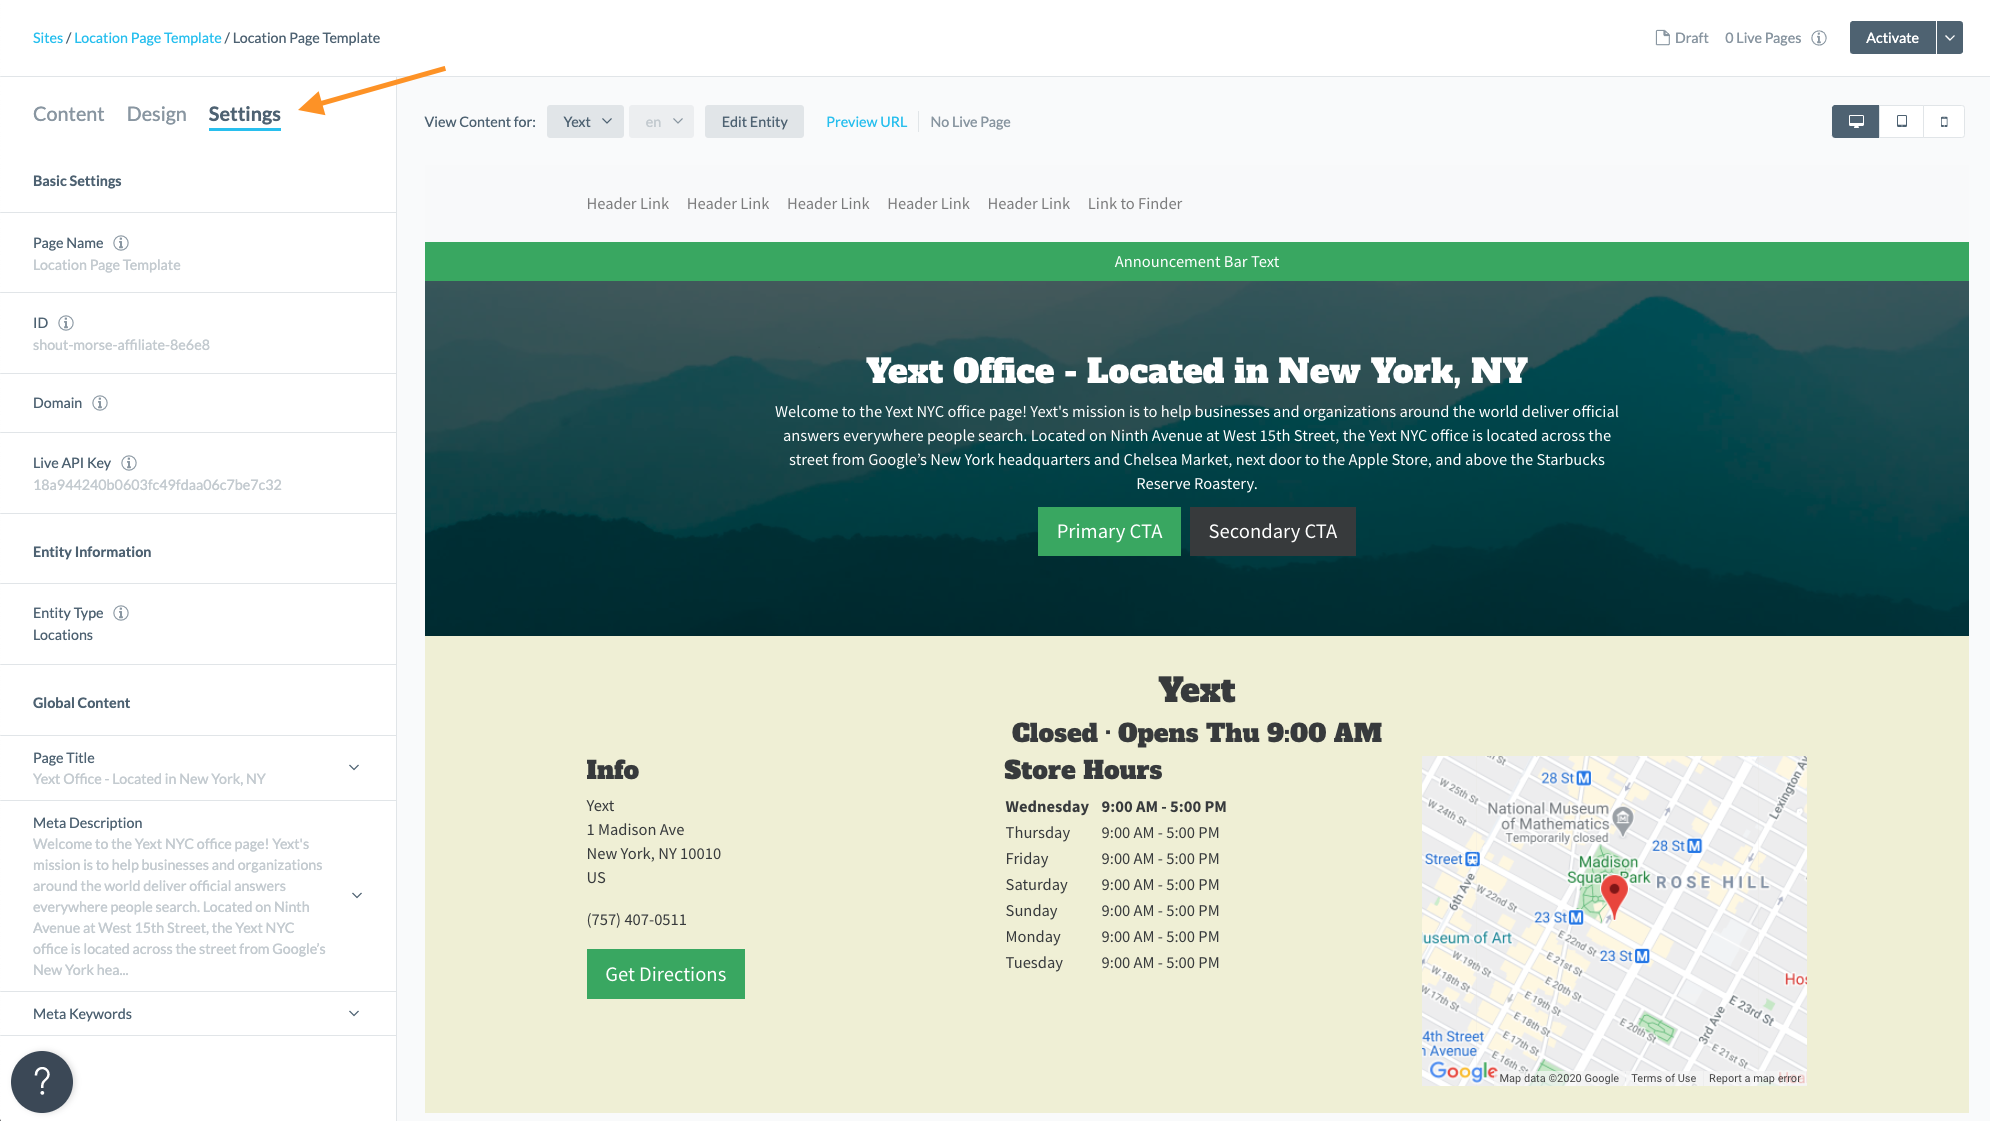The width and height of the screenshot is (1990, 1121).
Task: Switch to the Content tab
Action: (68, 114)
